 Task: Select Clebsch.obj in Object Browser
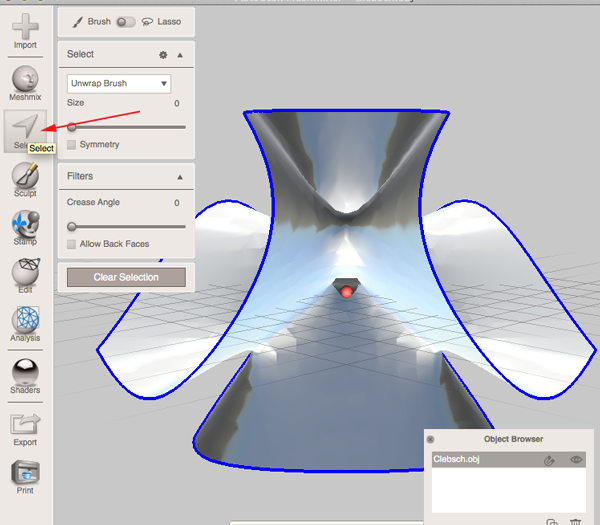click(509, 460)
